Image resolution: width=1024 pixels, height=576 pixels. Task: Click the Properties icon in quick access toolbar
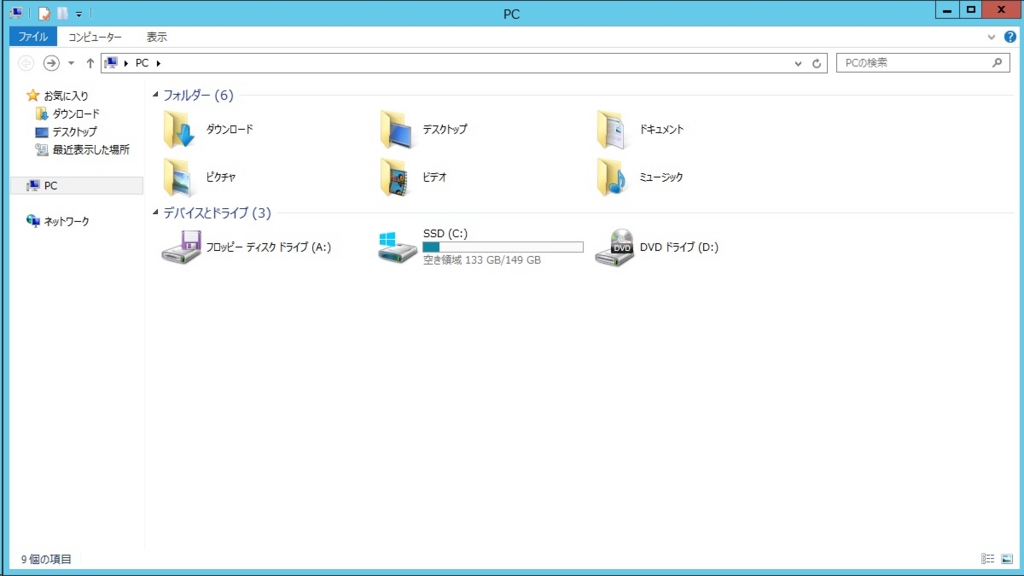(x=44, y=13)
